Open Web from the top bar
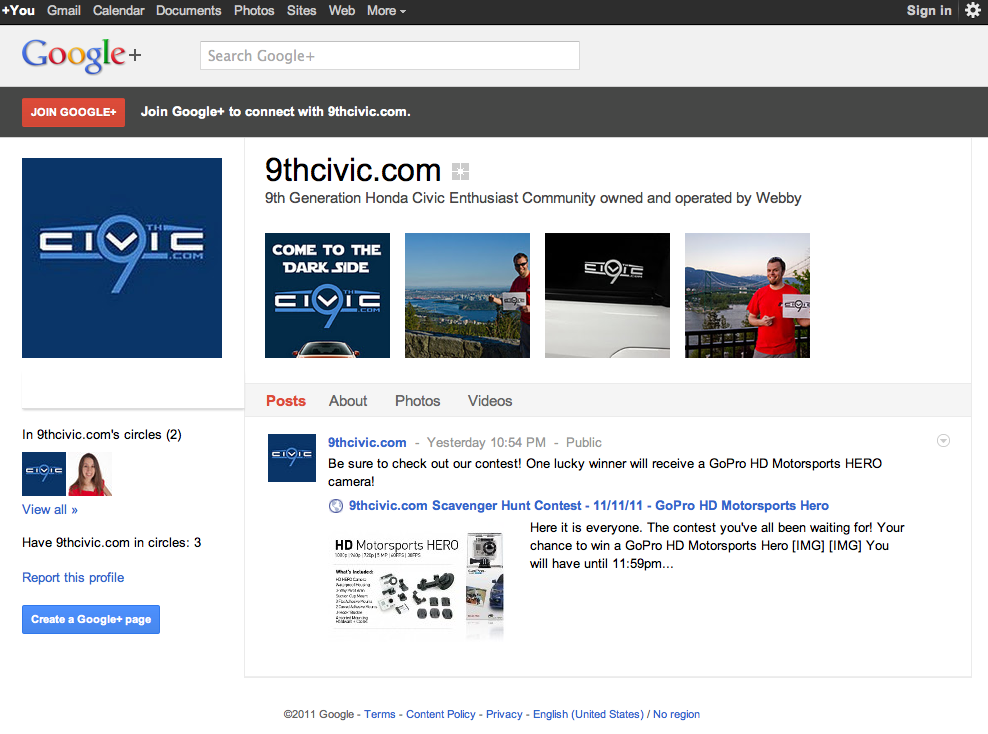The height and width of the screenshot is (734, 988). point(342,11)
